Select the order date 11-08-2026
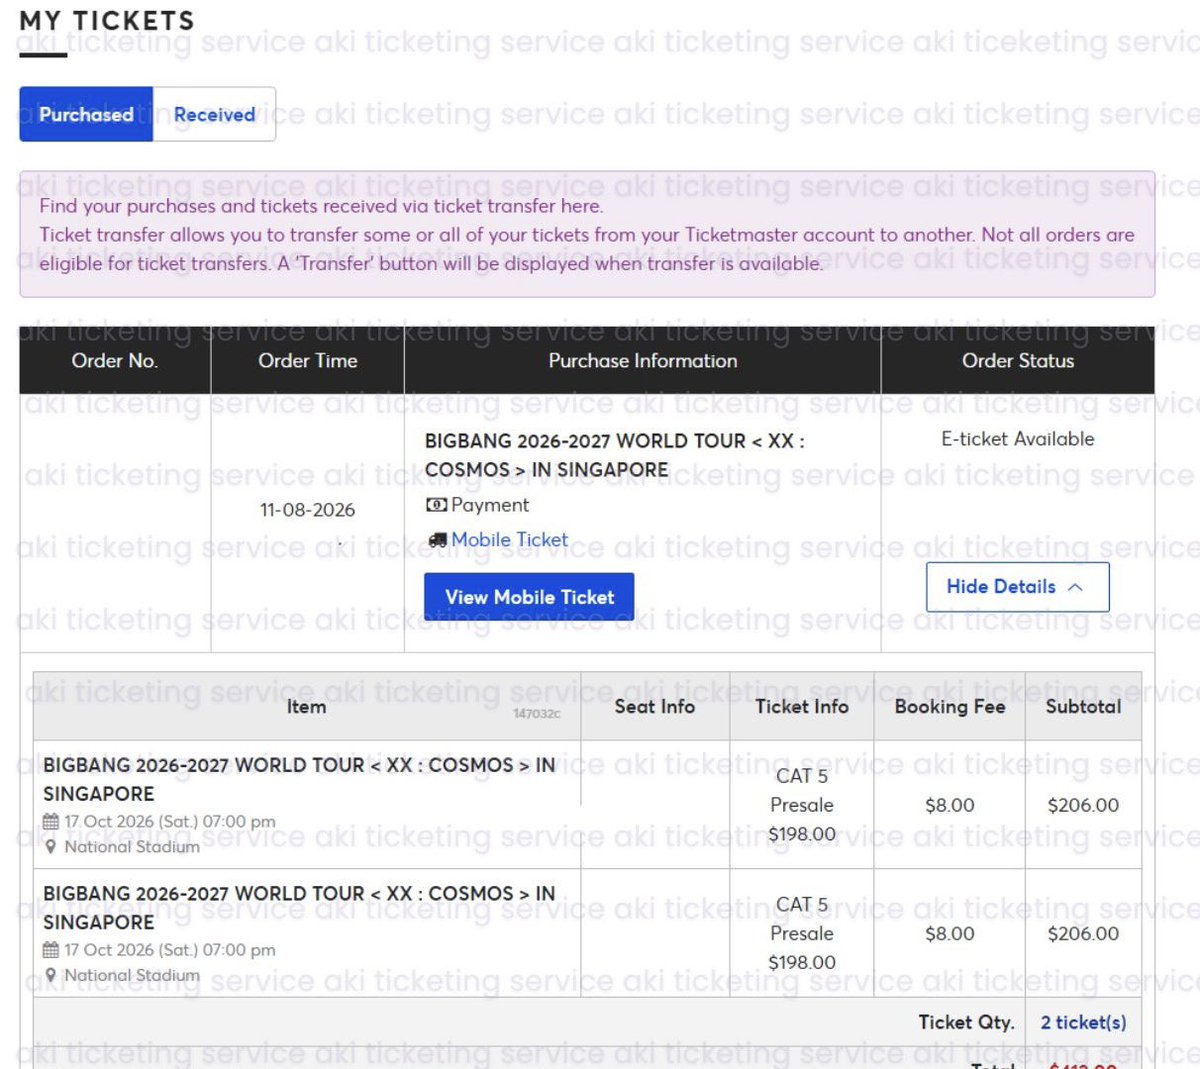1200x1069 pixels. click(x=308, y=510)
